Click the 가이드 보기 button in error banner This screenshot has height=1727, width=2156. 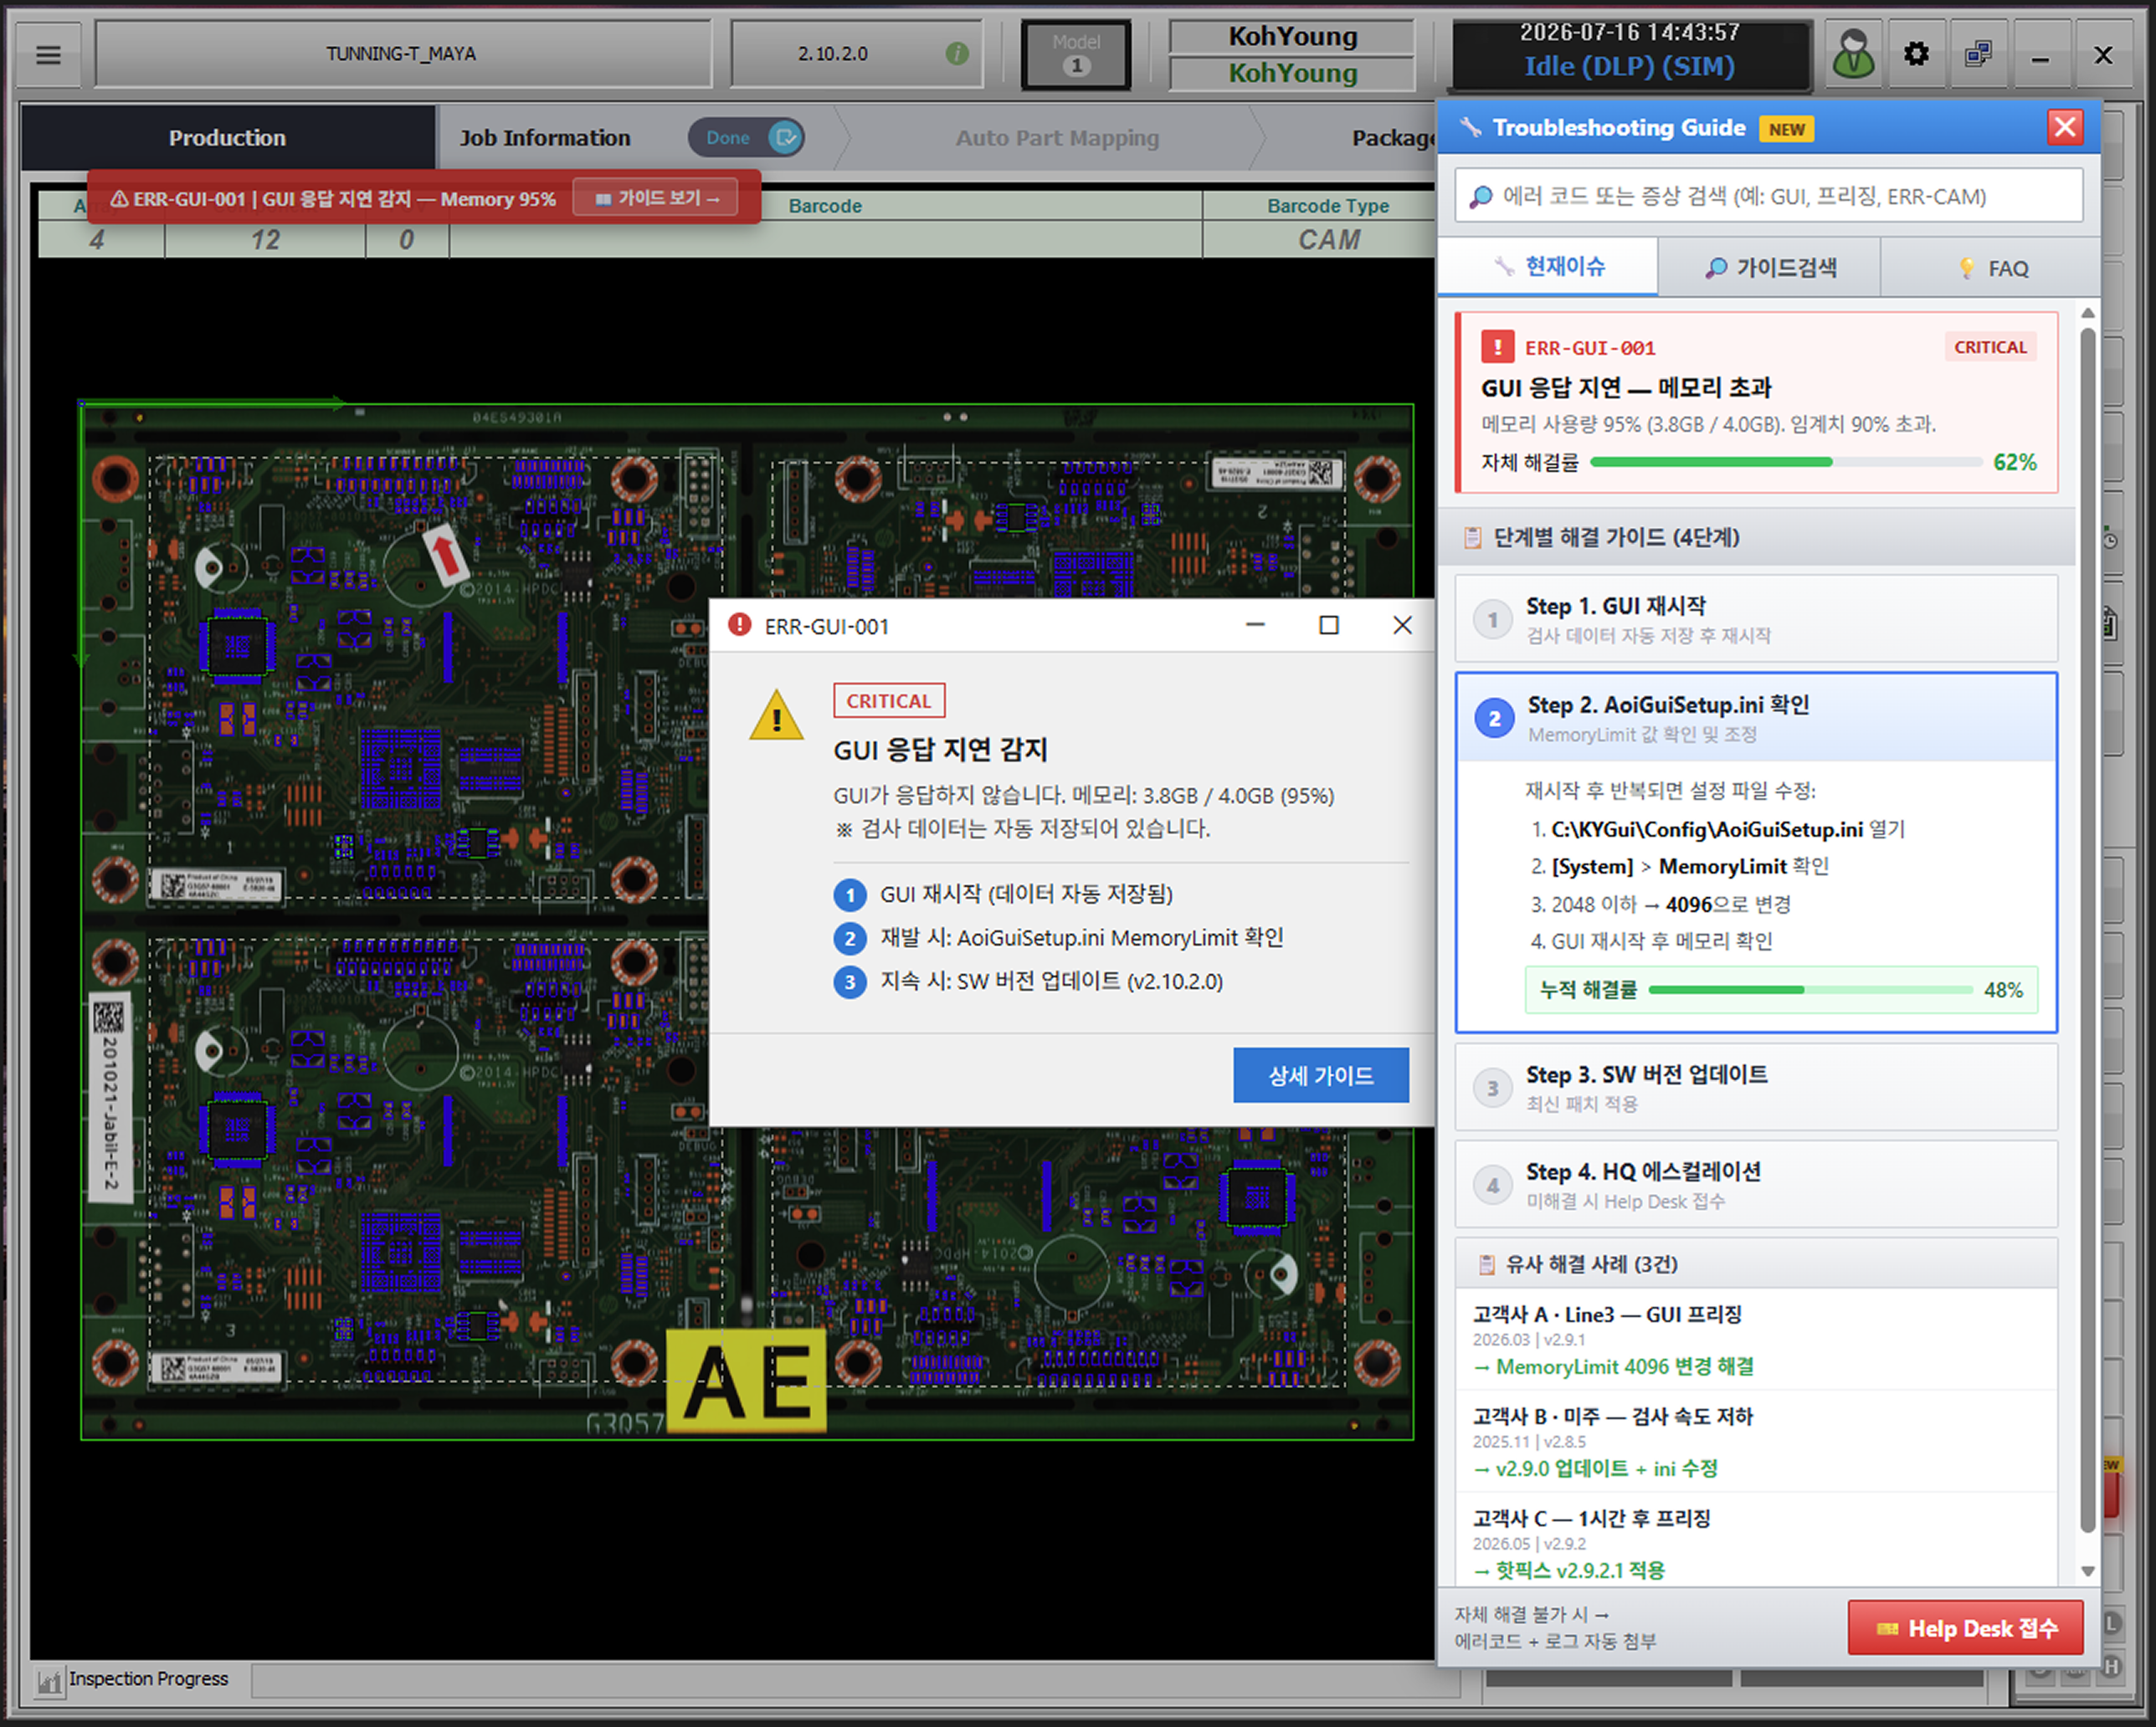pos(656,198)
